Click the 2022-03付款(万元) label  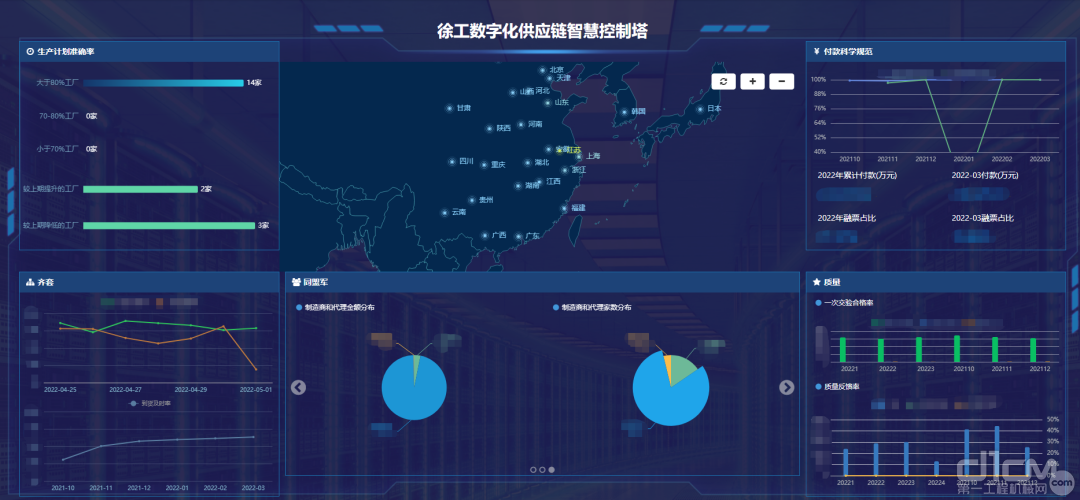pos(985,176)
